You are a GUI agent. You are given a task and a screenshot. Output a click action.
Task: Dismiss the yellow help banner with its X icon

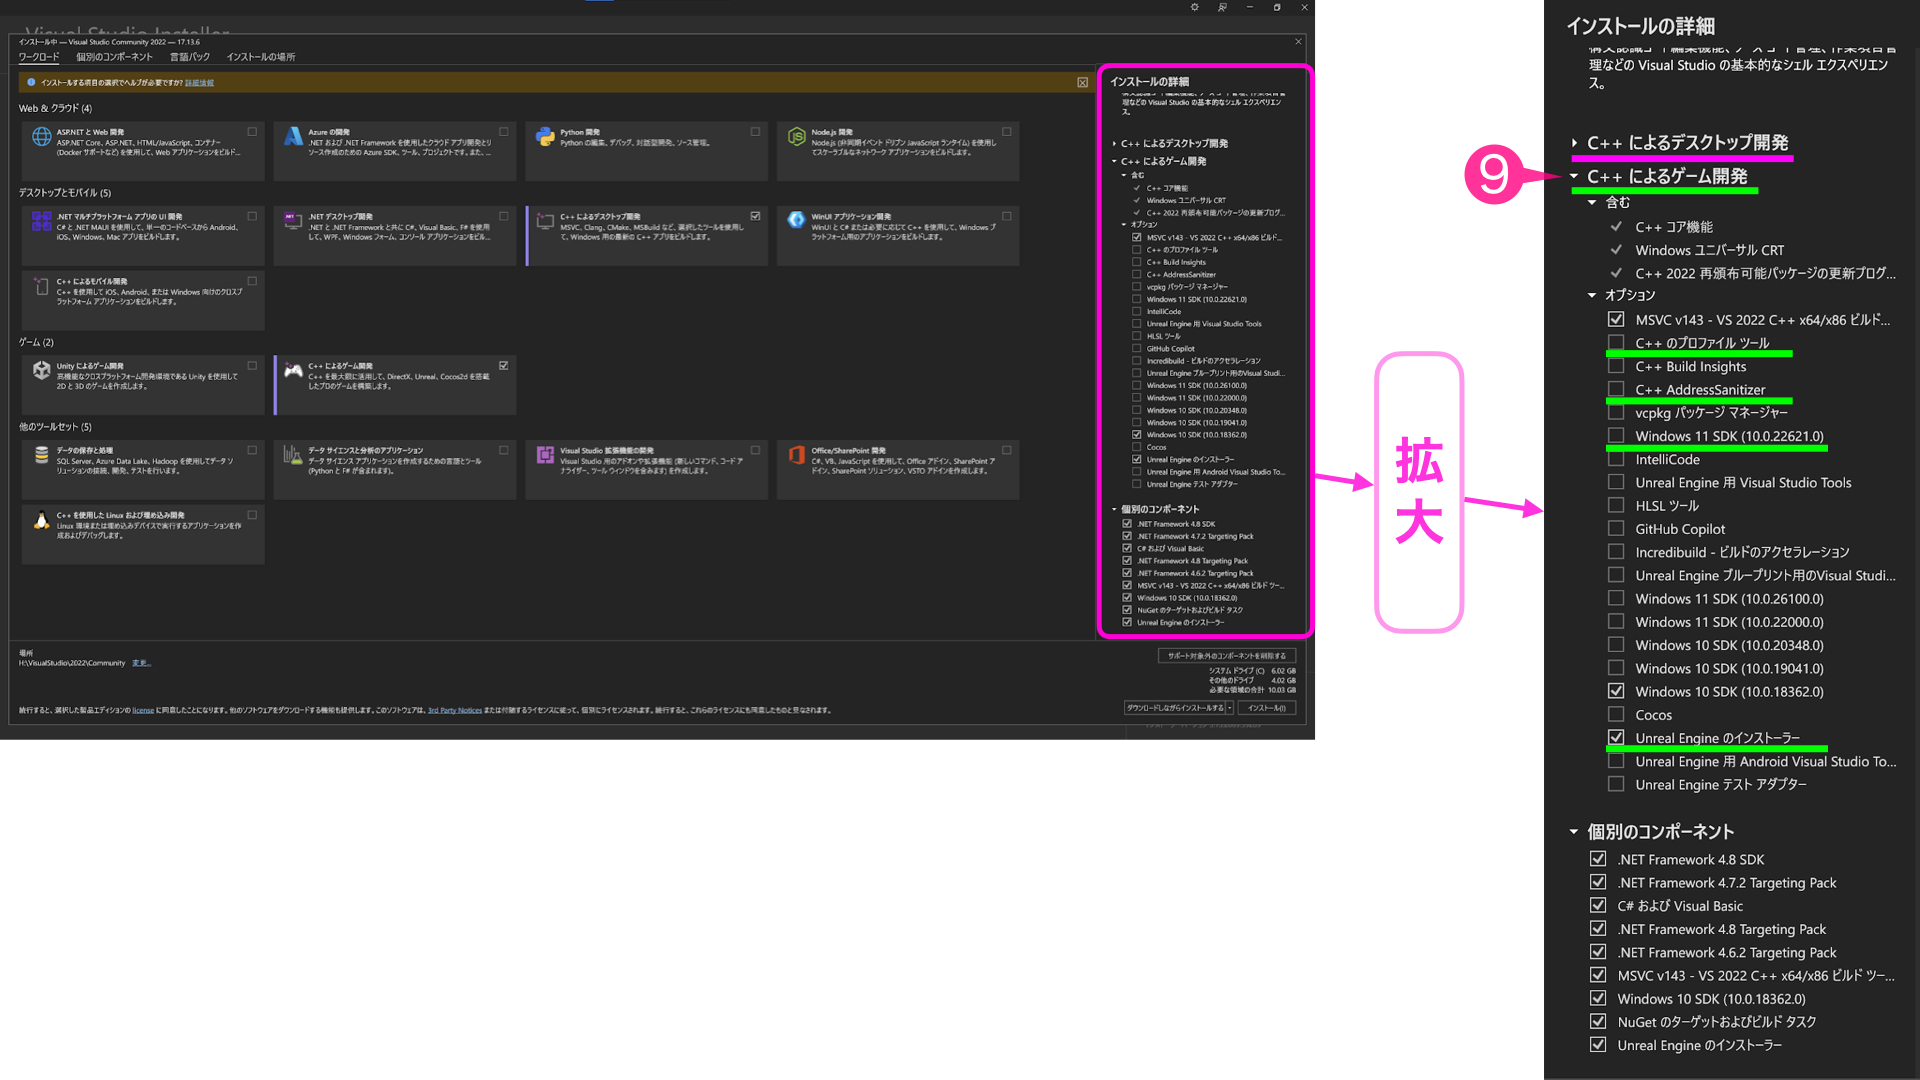coord(1083,82)
